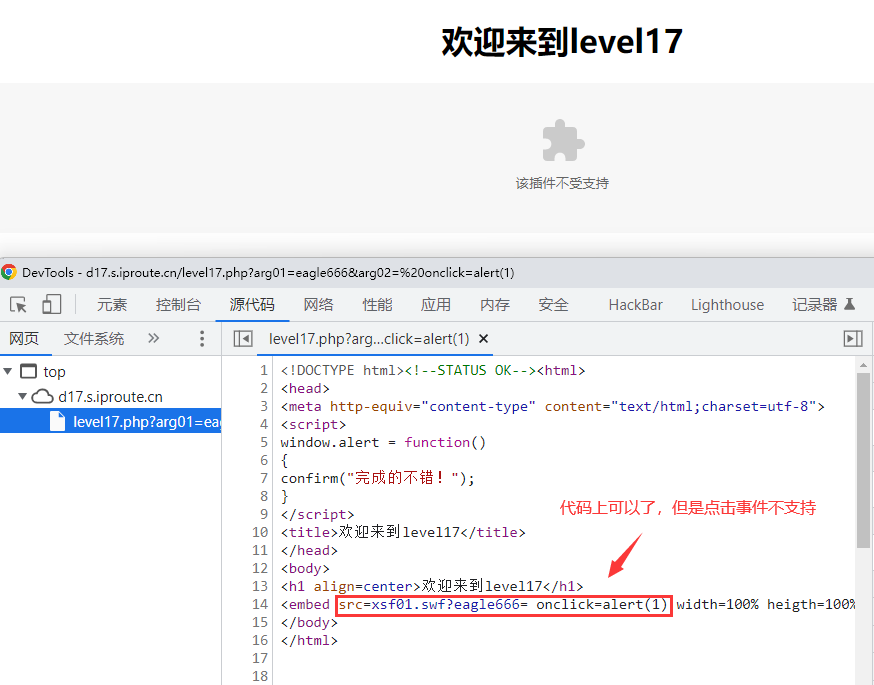The image size is (874, 685).
Task: Open the 控制台 (Console) tab
Action: 178,305
